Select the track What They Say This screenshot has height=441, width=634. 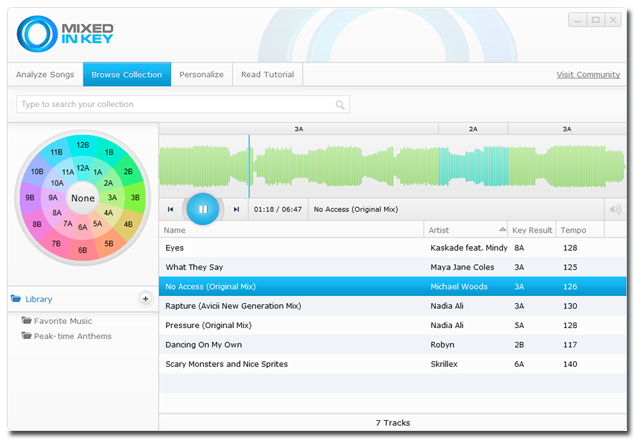point(393,267)
